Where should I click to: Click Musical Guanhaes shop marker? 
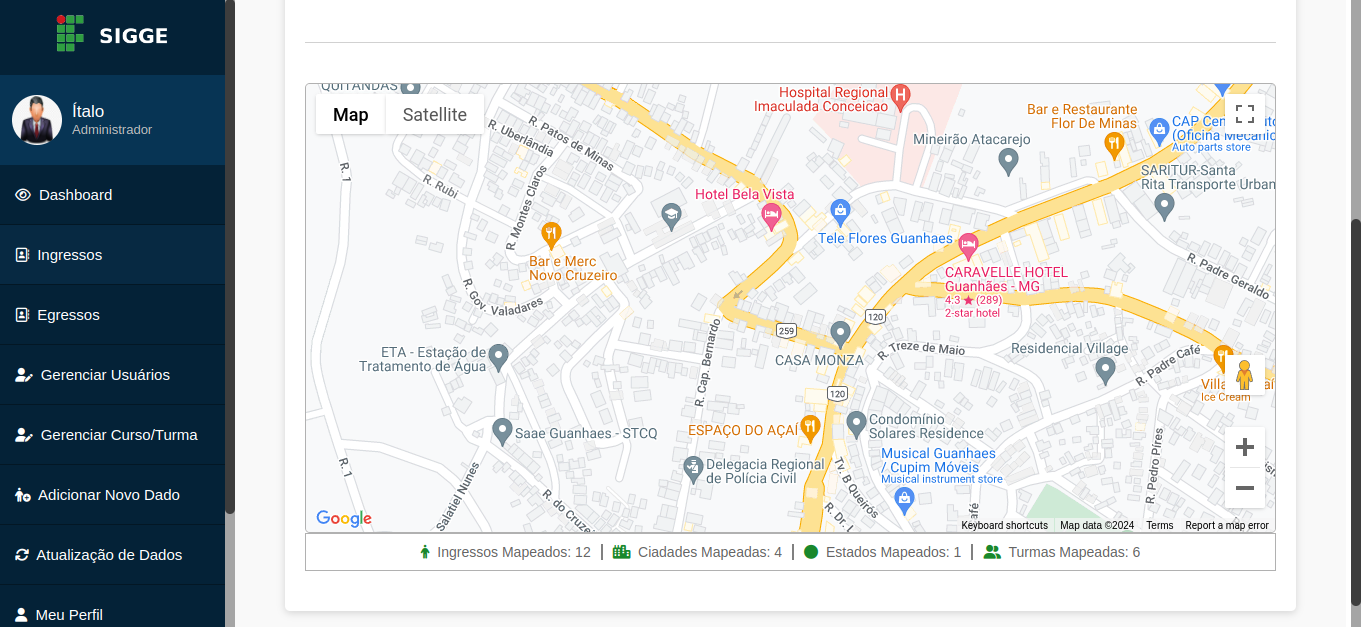[x=904, y=499]
